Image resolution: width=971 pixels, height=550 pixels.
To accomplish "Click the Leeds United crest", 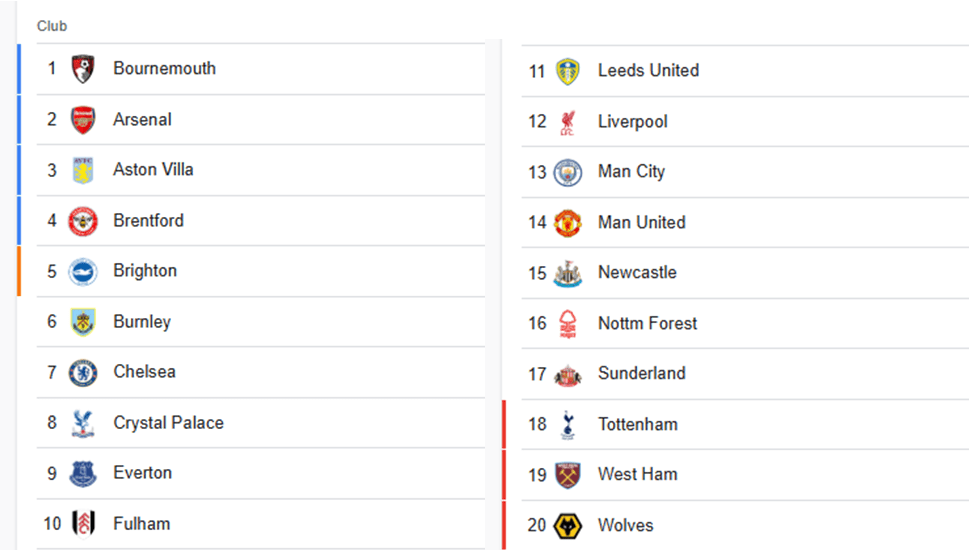I will coord(568,71).
